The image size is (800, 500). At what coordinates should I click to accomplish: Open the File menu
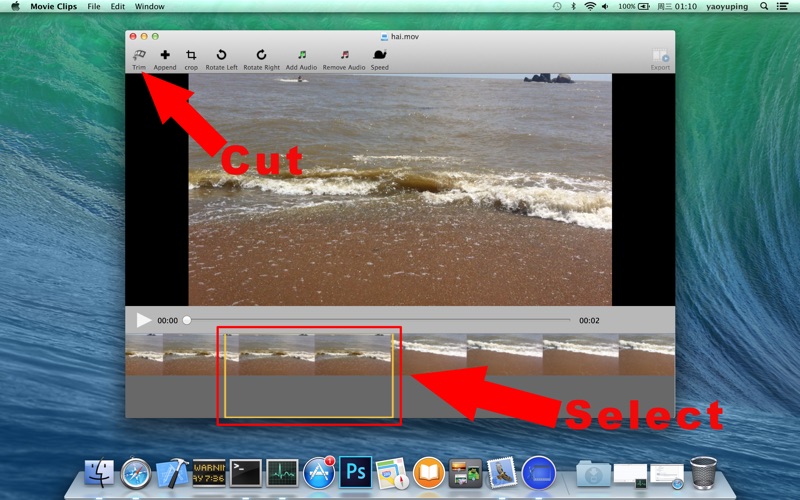point(94,7)
